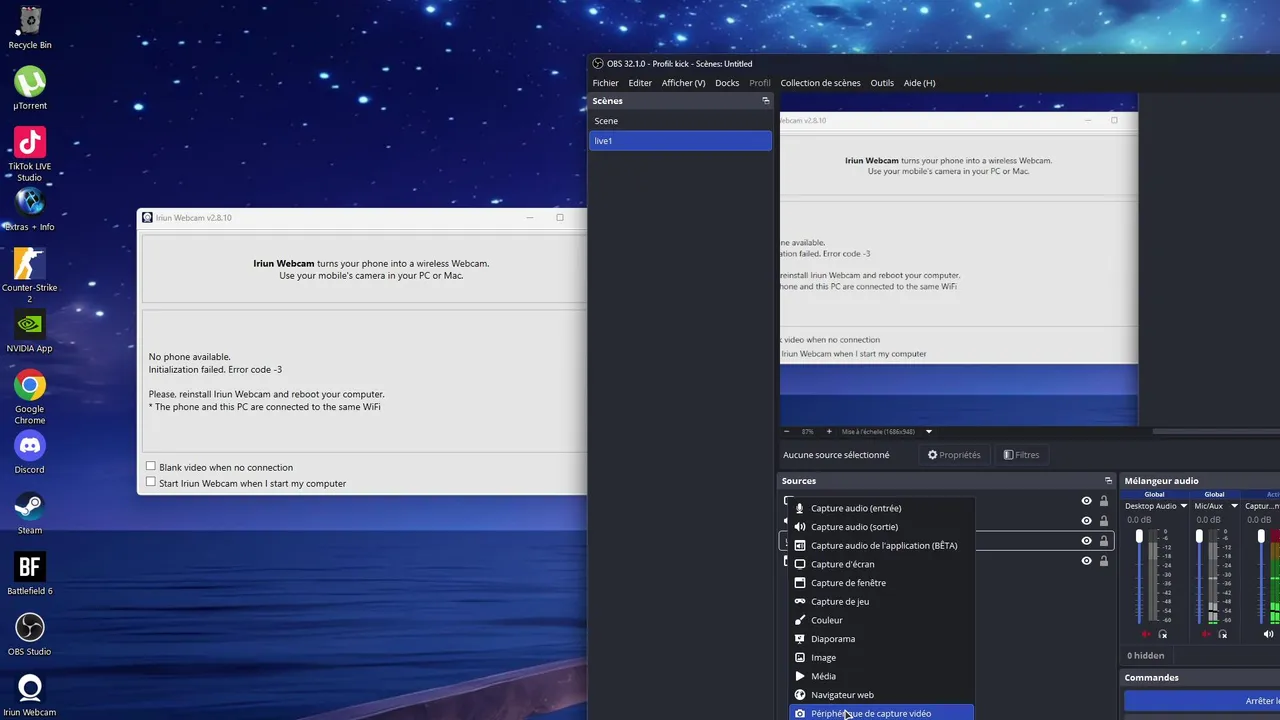The image size is (1280, 720).
Task: Toggle visibility eye of the outlined source row
Action: (1086, 541)
